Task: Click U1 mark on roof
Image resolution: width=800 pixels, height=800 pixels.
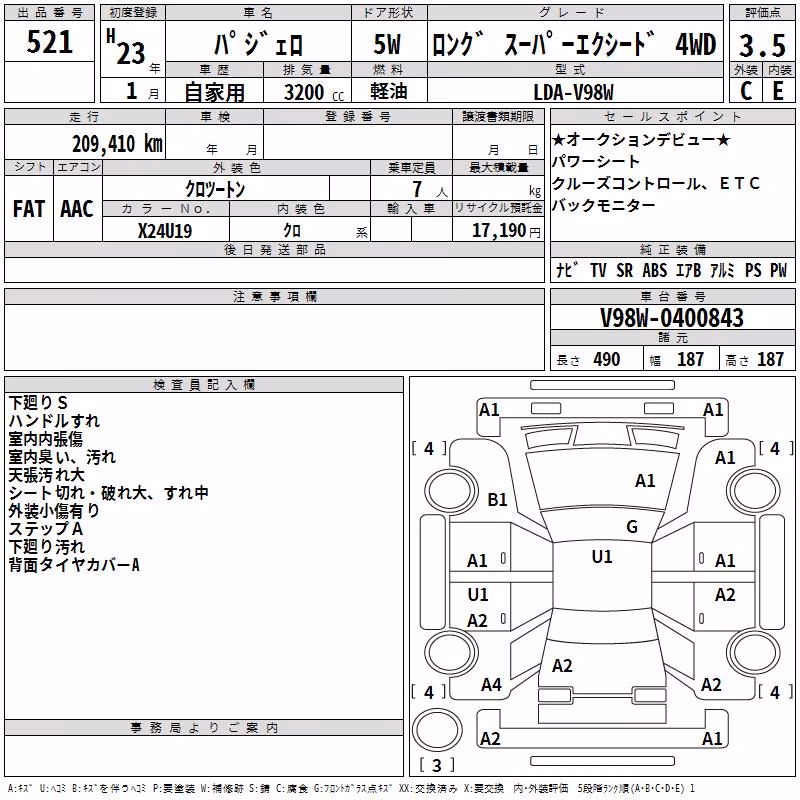Action: pos(602,557)
